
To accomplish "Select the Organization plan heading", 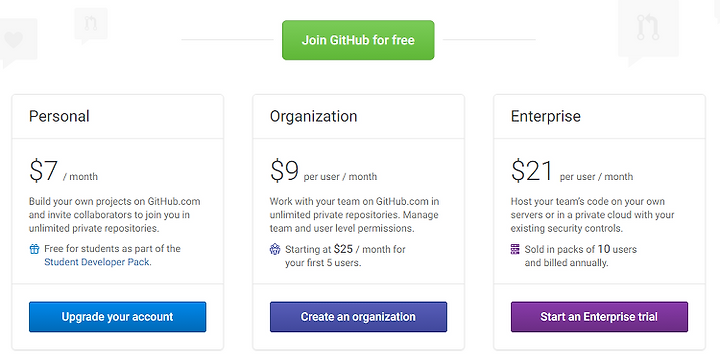I will (313, 116).
